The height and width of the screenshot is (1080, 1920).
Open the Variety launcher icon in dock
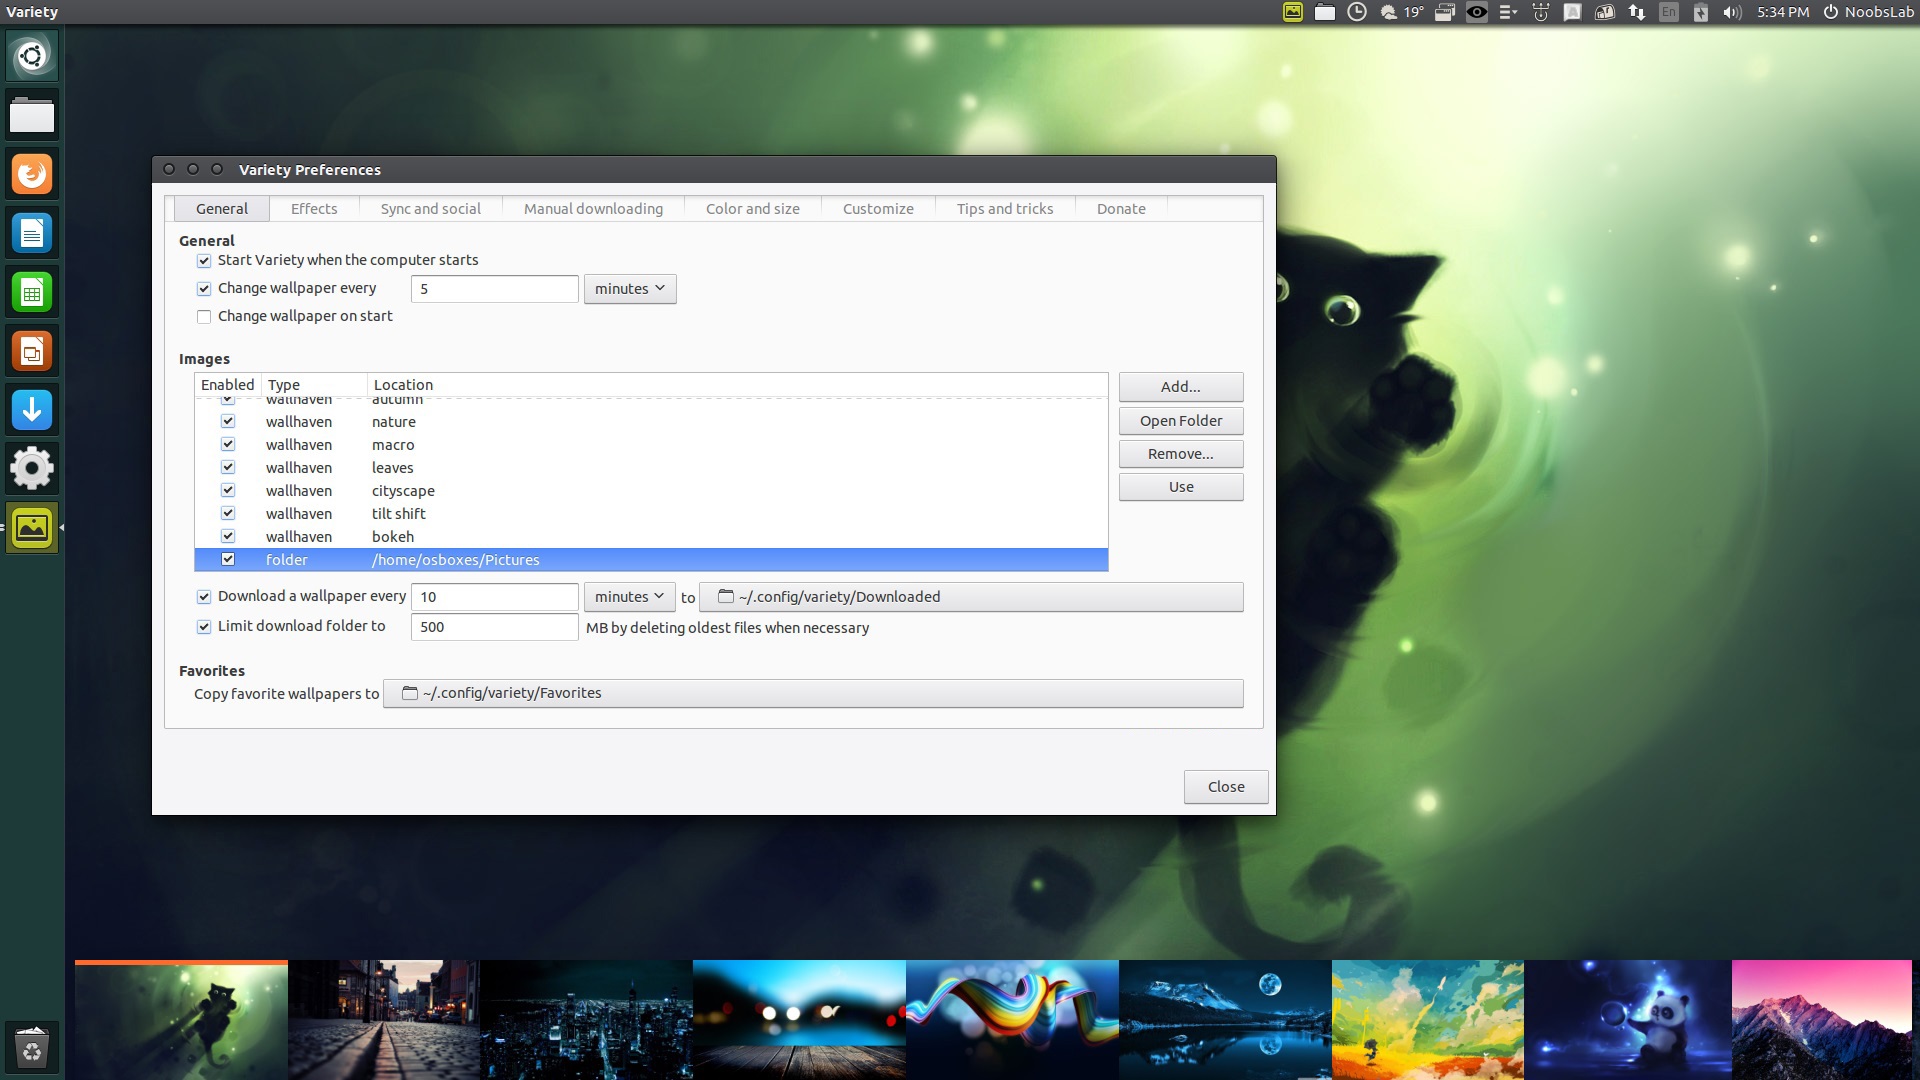coord(32,527)
